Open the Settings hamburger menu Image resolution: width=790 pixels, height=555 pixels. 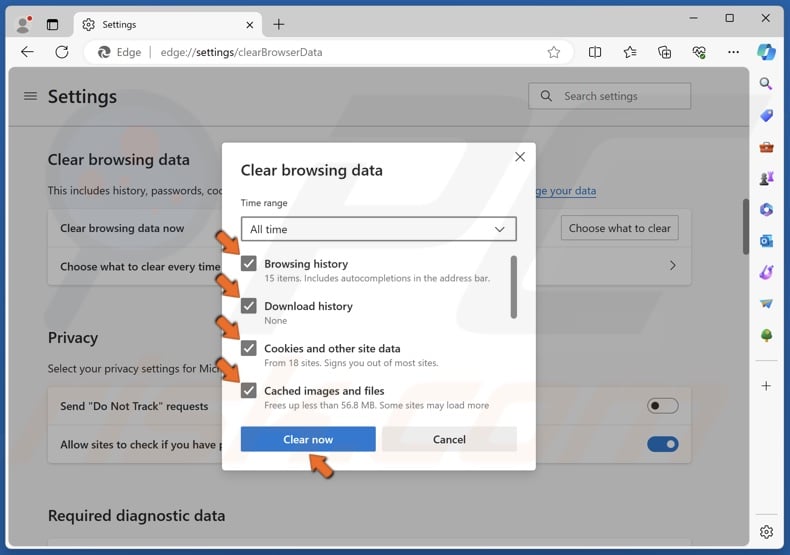pyautogui.click(x=30, y=96)
